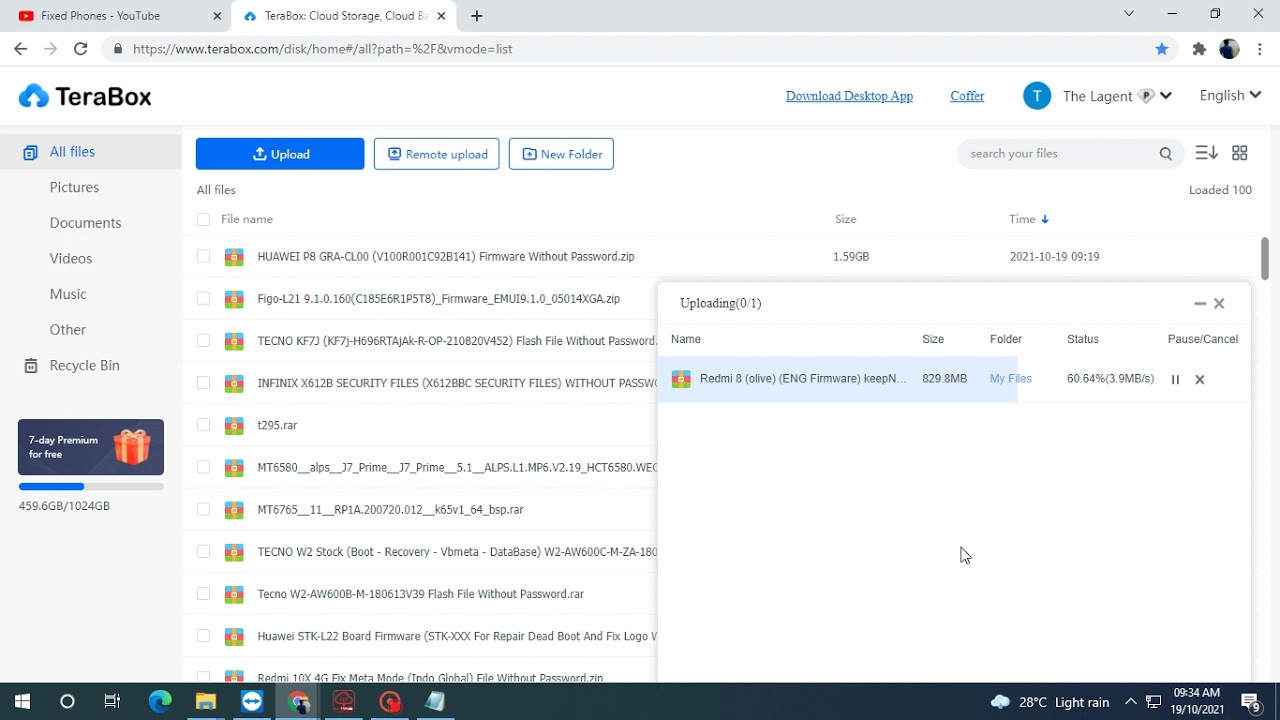
Task: Open Coffer link
Action: tap(967, 96)
